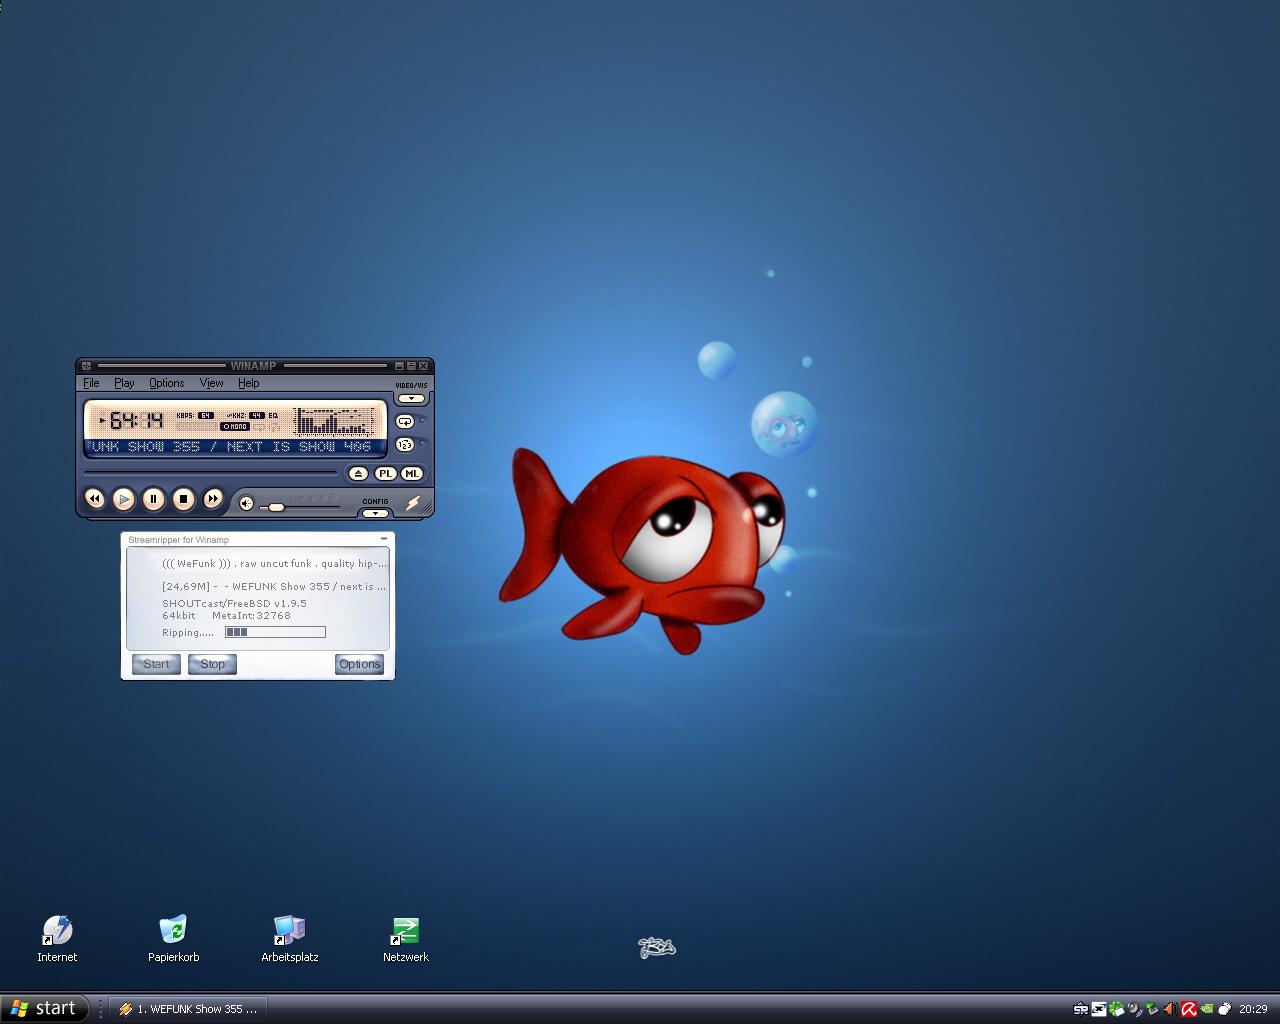Click the eject open-file button
Image resolution: width=1280 pixels, height=1024 pixels.
358,474
